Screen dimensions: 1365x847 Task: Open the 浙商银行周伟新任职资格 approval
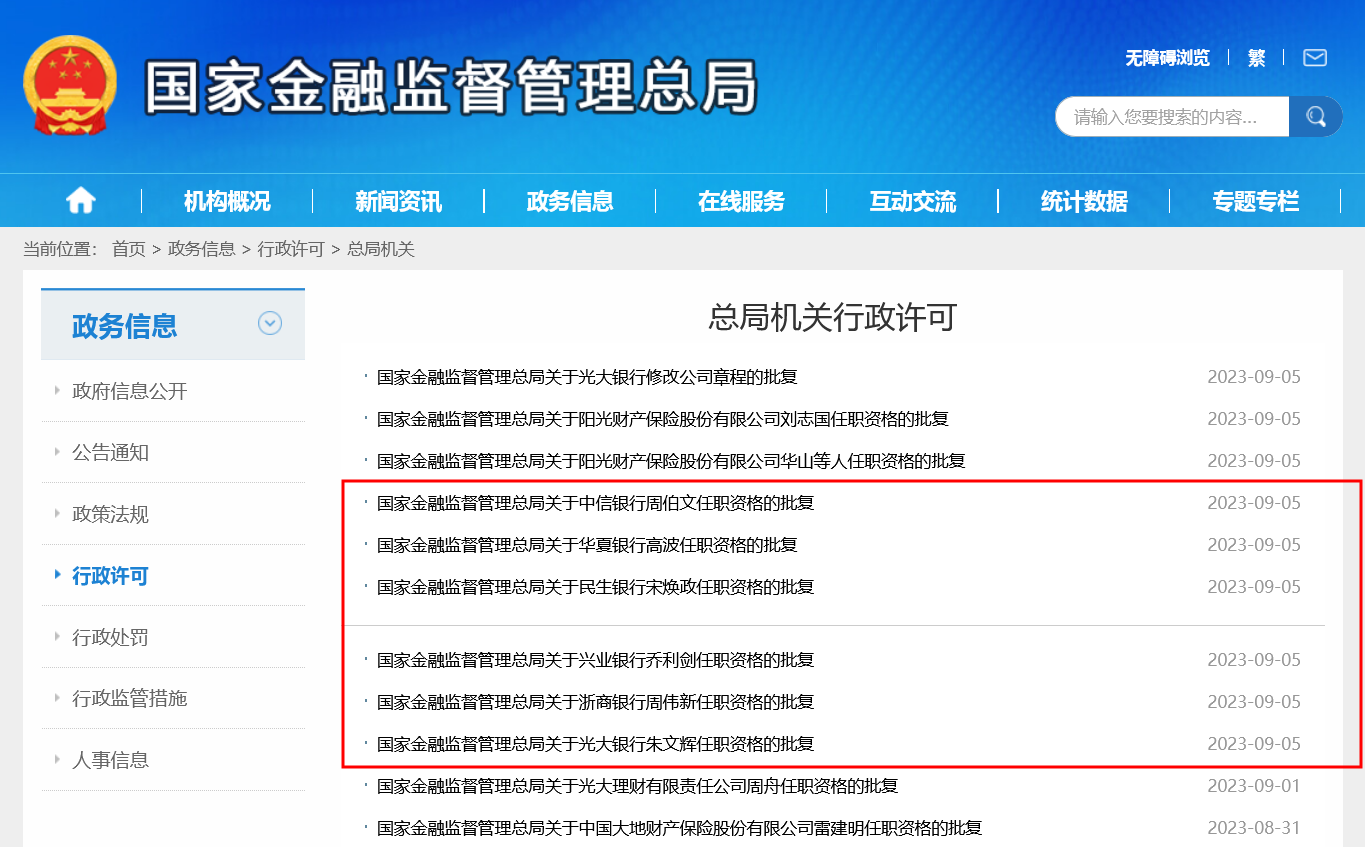pyautogui.click(x=595, y=702)
